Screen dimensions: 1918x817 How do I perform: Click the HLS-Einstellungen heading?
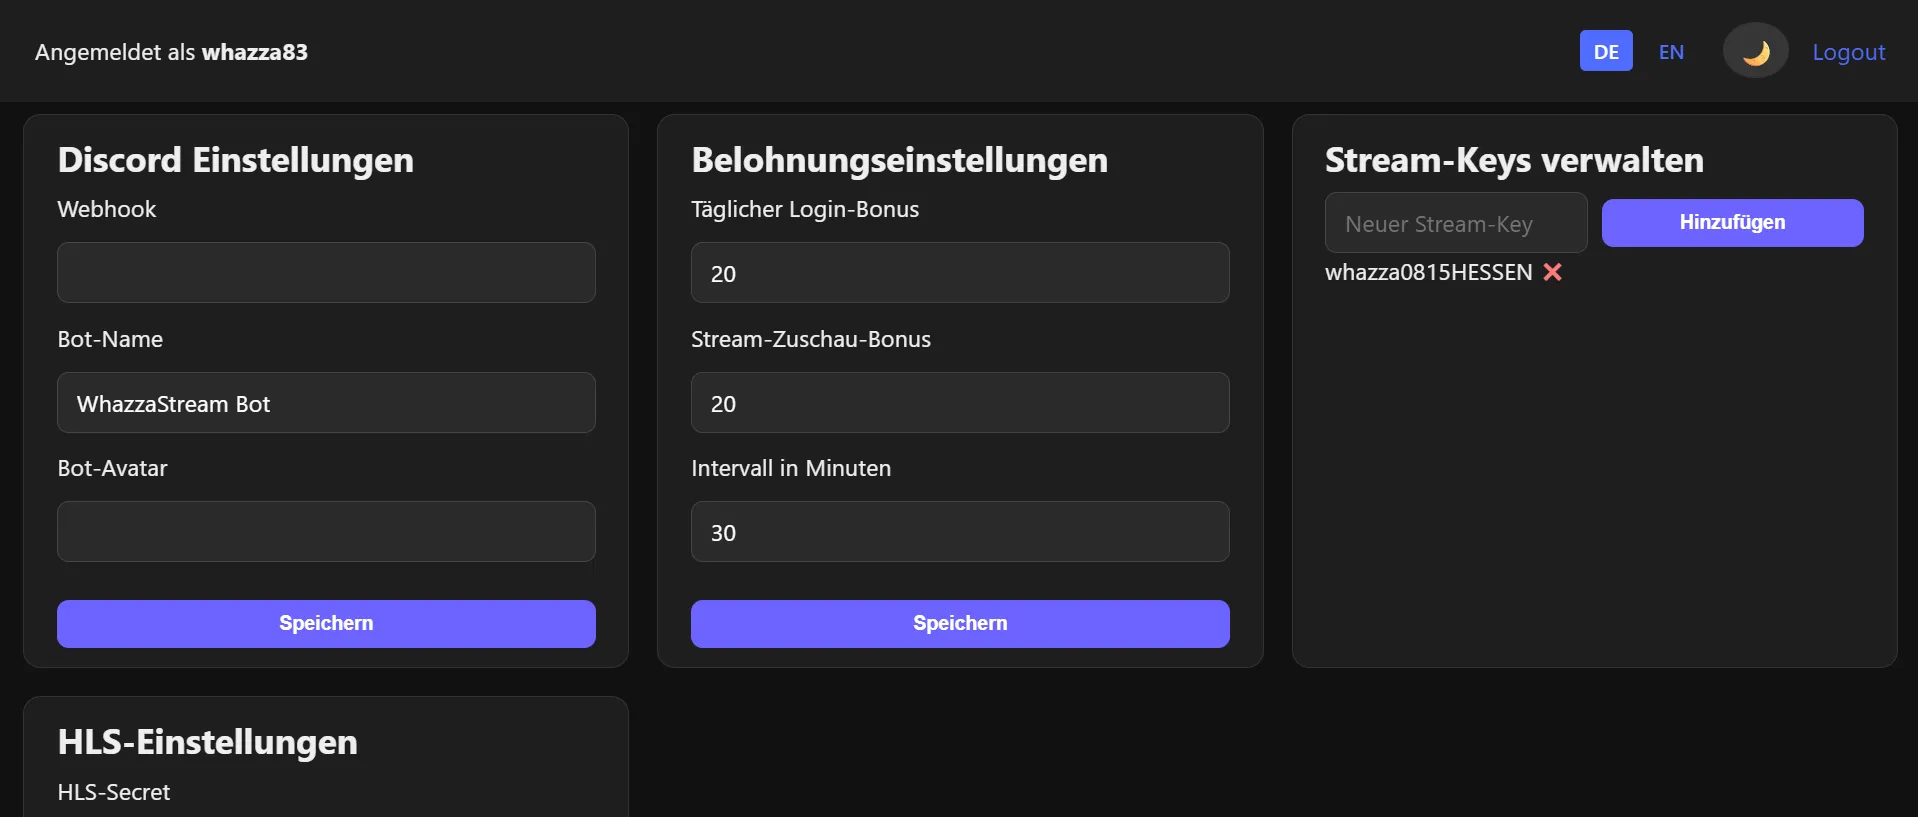208,742
